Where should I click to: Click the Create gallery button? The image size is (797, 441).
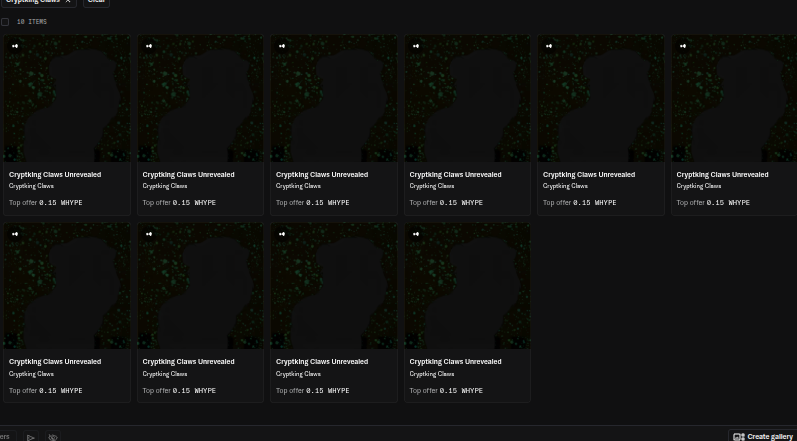[x=763, y=436]
